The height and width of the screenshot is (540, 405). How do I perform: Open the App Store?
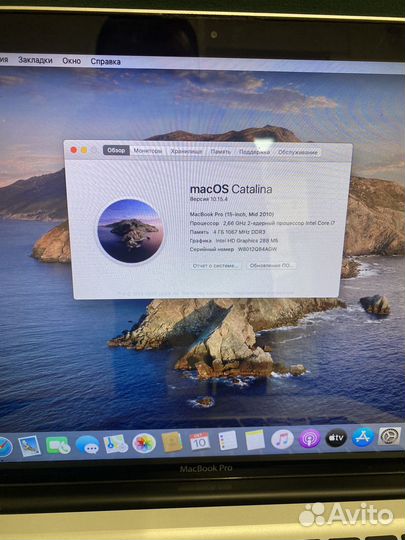click(363, 437)
